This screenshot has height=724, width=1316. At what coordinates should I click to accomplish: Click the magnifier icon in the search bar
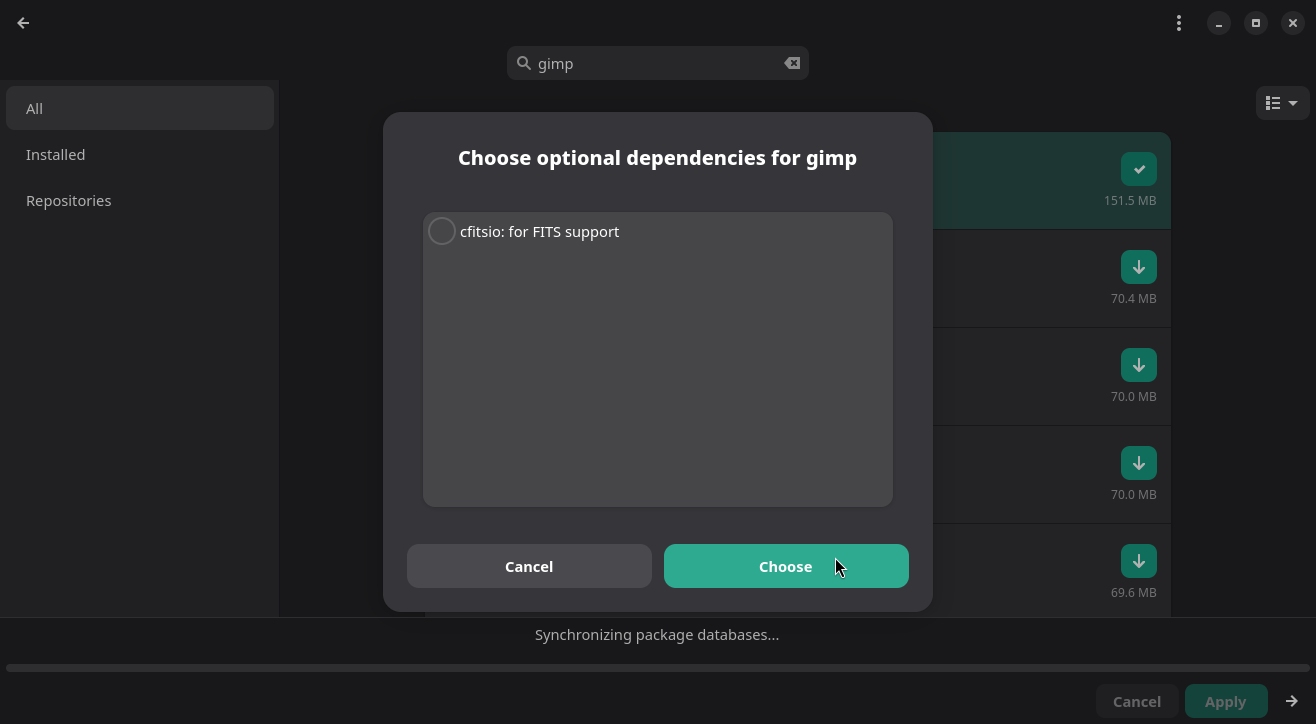[524, 63]
